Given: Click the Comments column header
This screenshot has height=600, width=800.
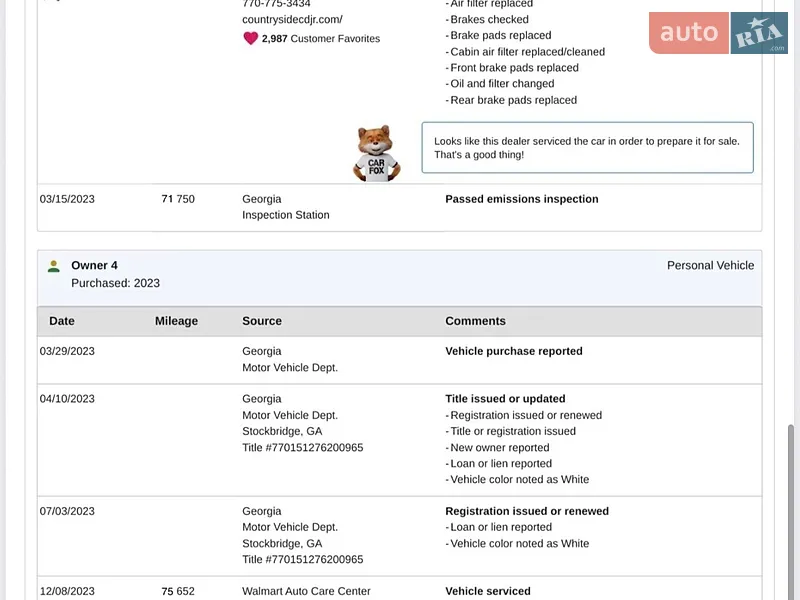Looking at the screenshot, I should coord(476,321).
